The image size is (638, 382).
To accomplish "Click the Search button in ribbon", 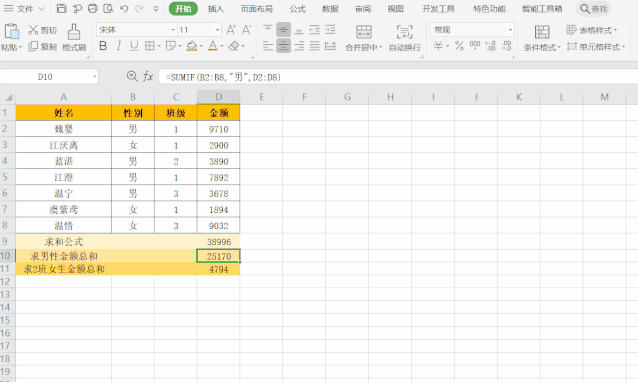I will 593,9.
